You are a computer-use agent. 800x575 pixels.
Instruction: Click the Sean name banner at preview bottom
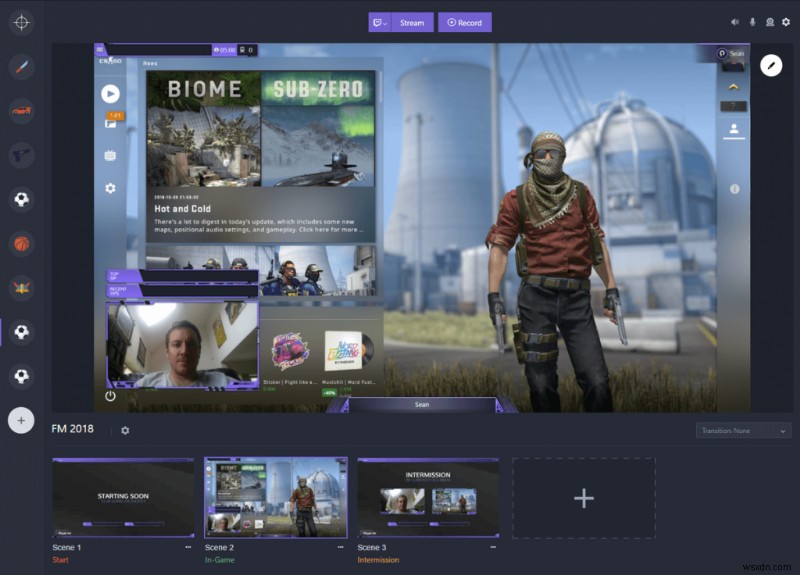[x=422, y=405]
